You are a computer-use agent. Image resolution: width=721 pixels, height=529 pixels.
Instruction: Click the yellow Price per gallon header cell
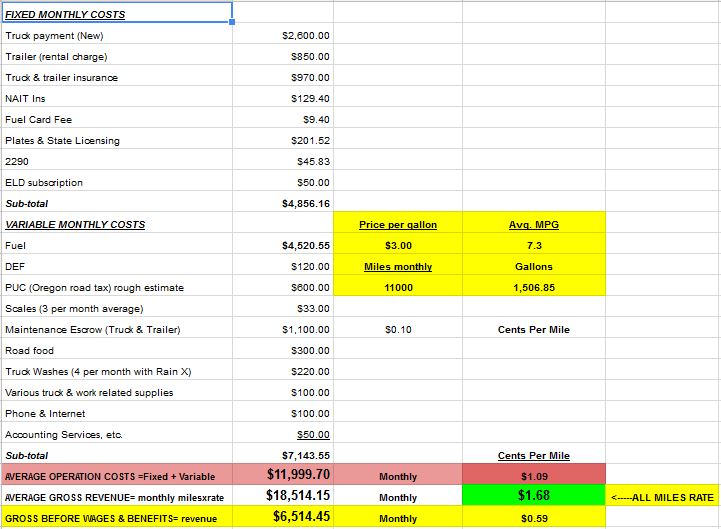[398, 225]
